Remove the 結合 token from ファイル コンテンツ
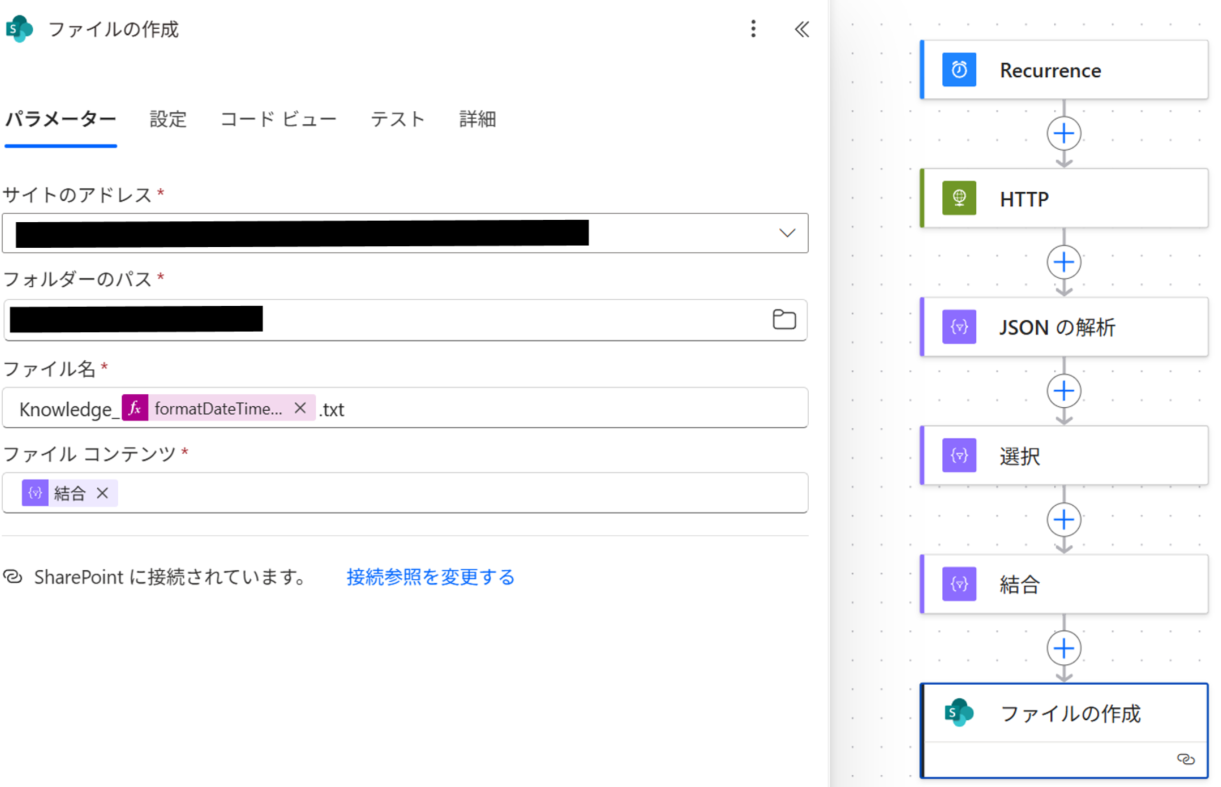The image size is (1221, 787). 102,493
